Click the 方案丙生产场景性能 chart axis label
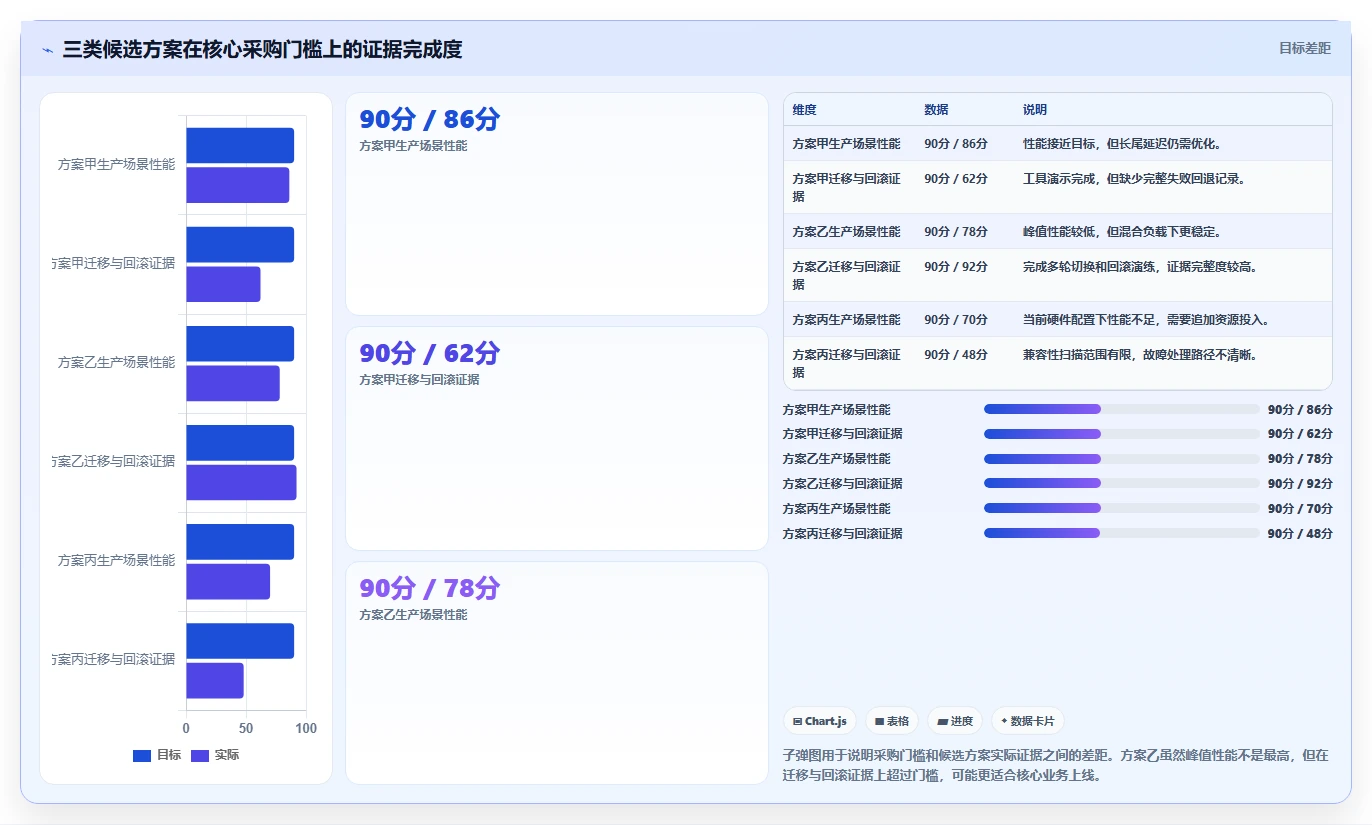The height and width of the screenshot is (825, 1372). [x=116, y=560]
